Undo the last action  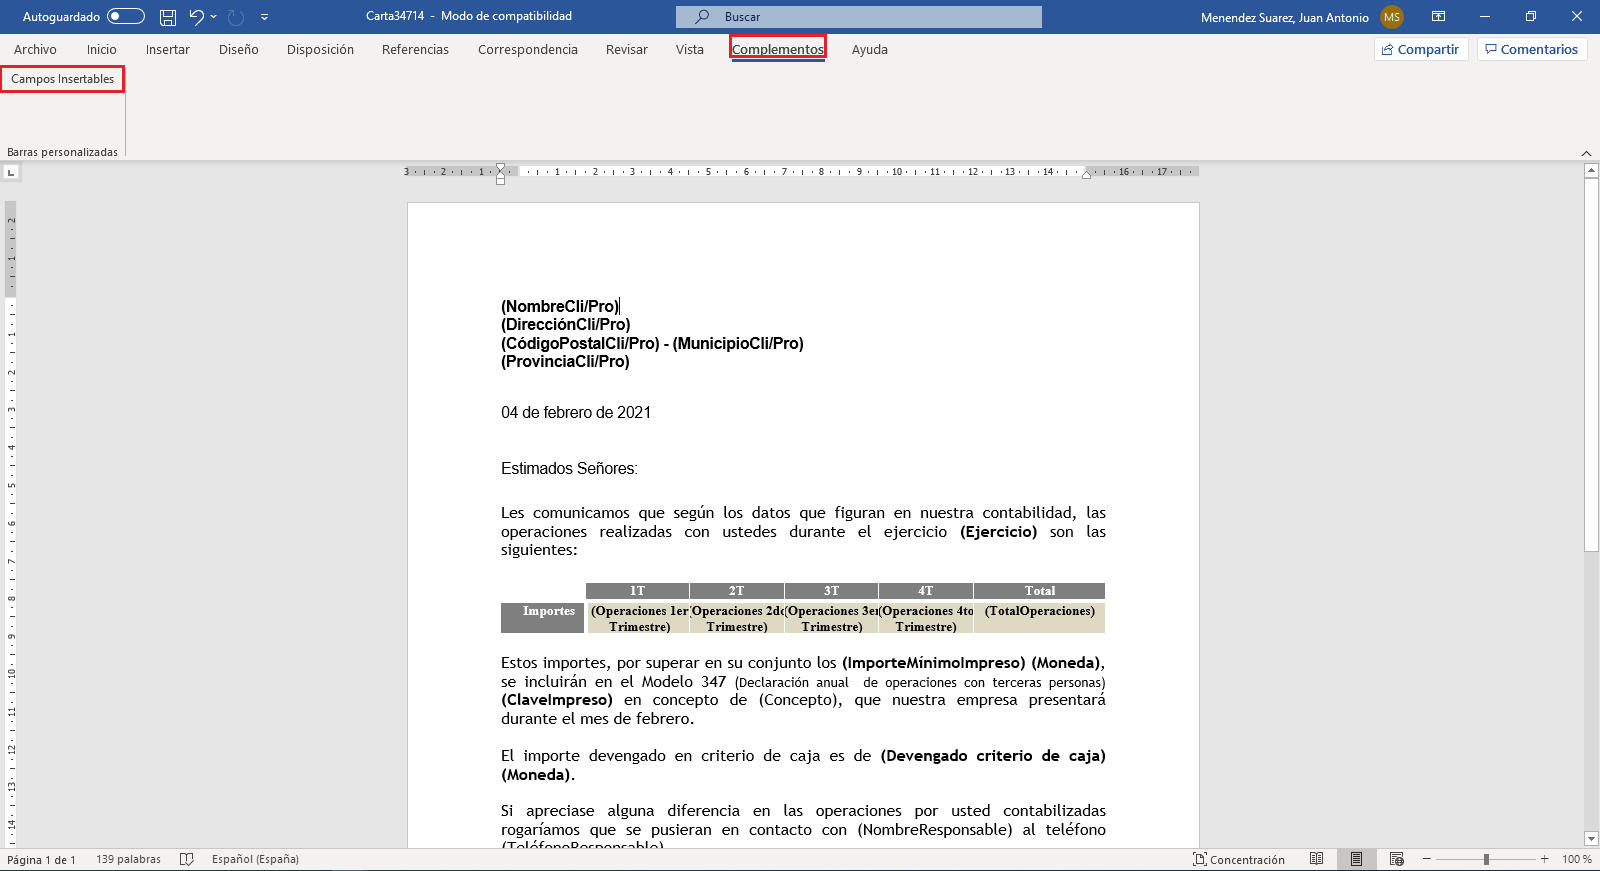tap(196, 17)
